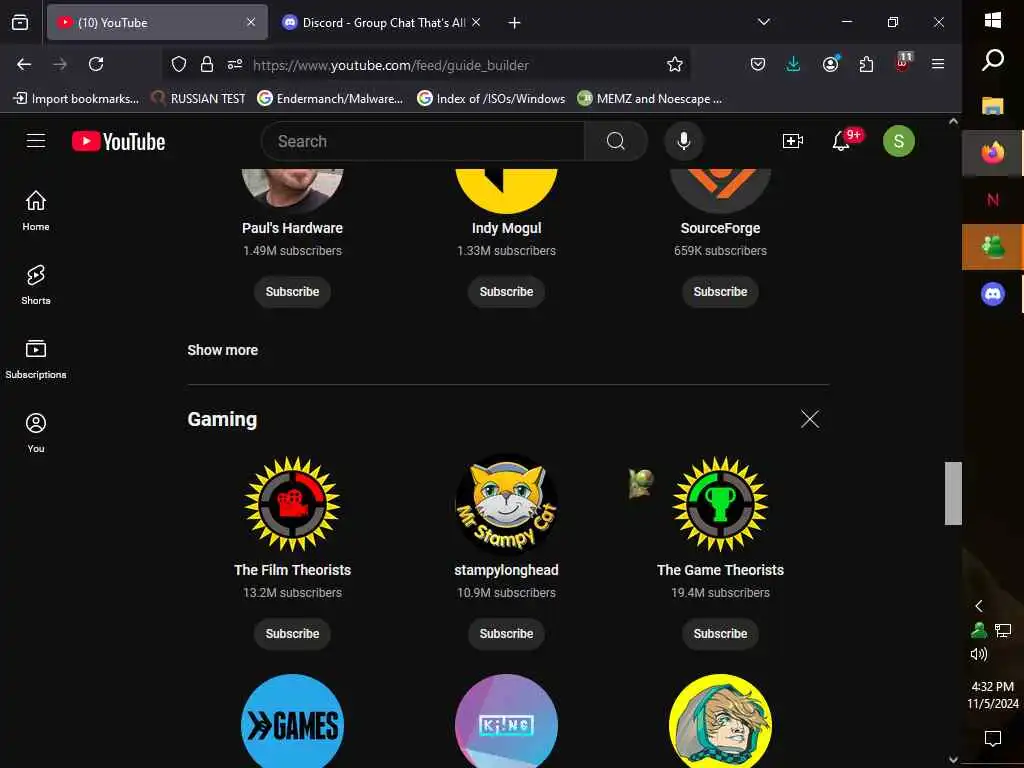Viewport: 1024px width, 768px height.
Task: Open the Firefox downloads arrow icon
Action: click(x=793, y=64)
